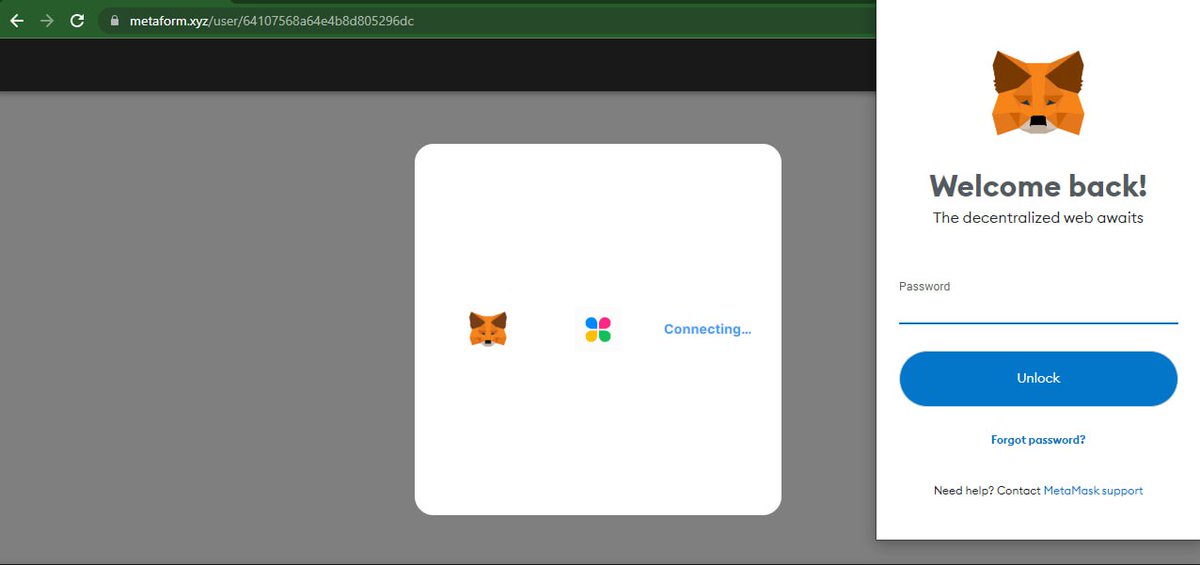Select the metaform.xyz URL in address bar

271,20
